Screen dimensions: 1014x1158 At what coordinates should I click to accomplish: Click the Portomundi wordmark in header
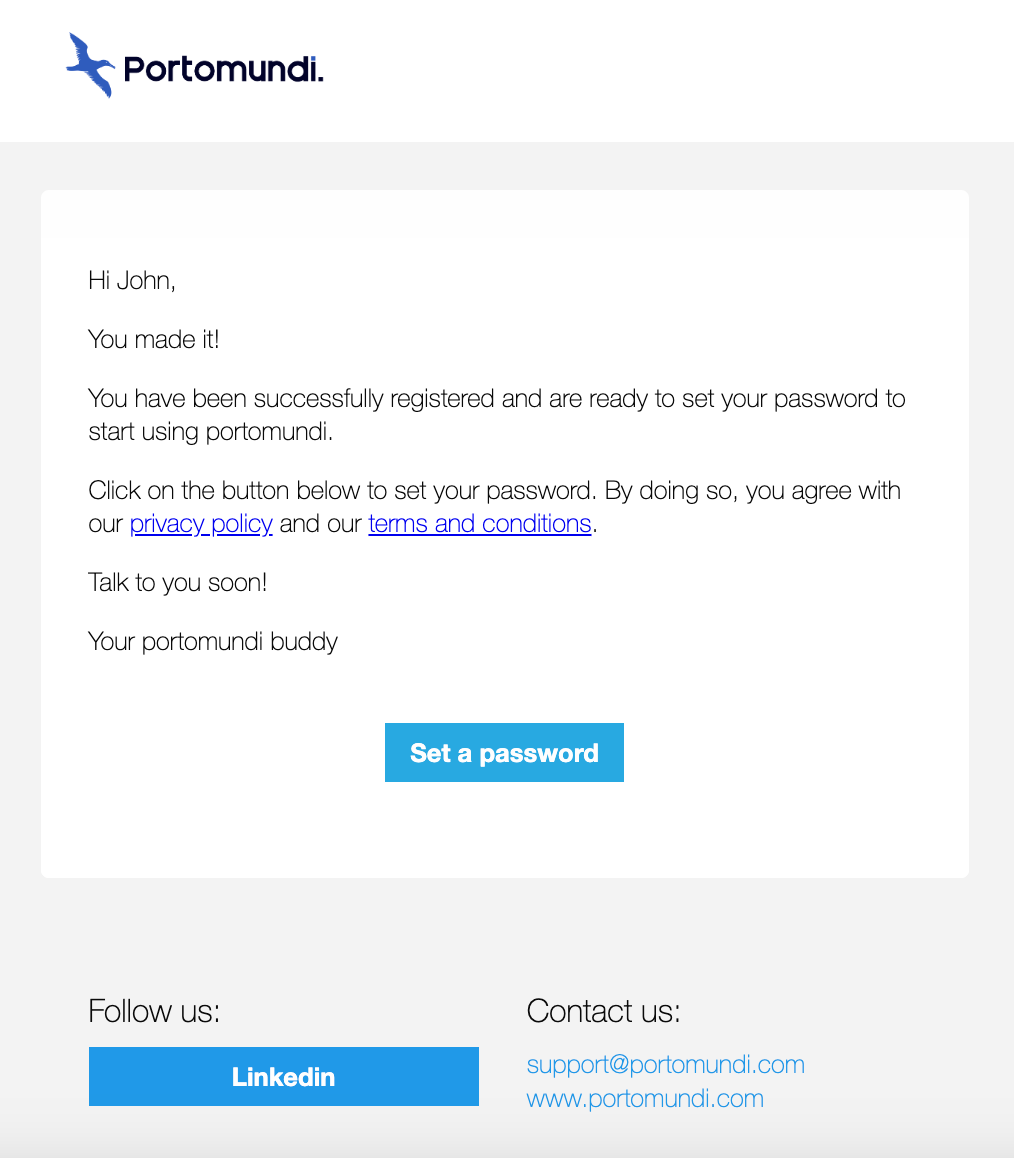click(x=223, y=69)
